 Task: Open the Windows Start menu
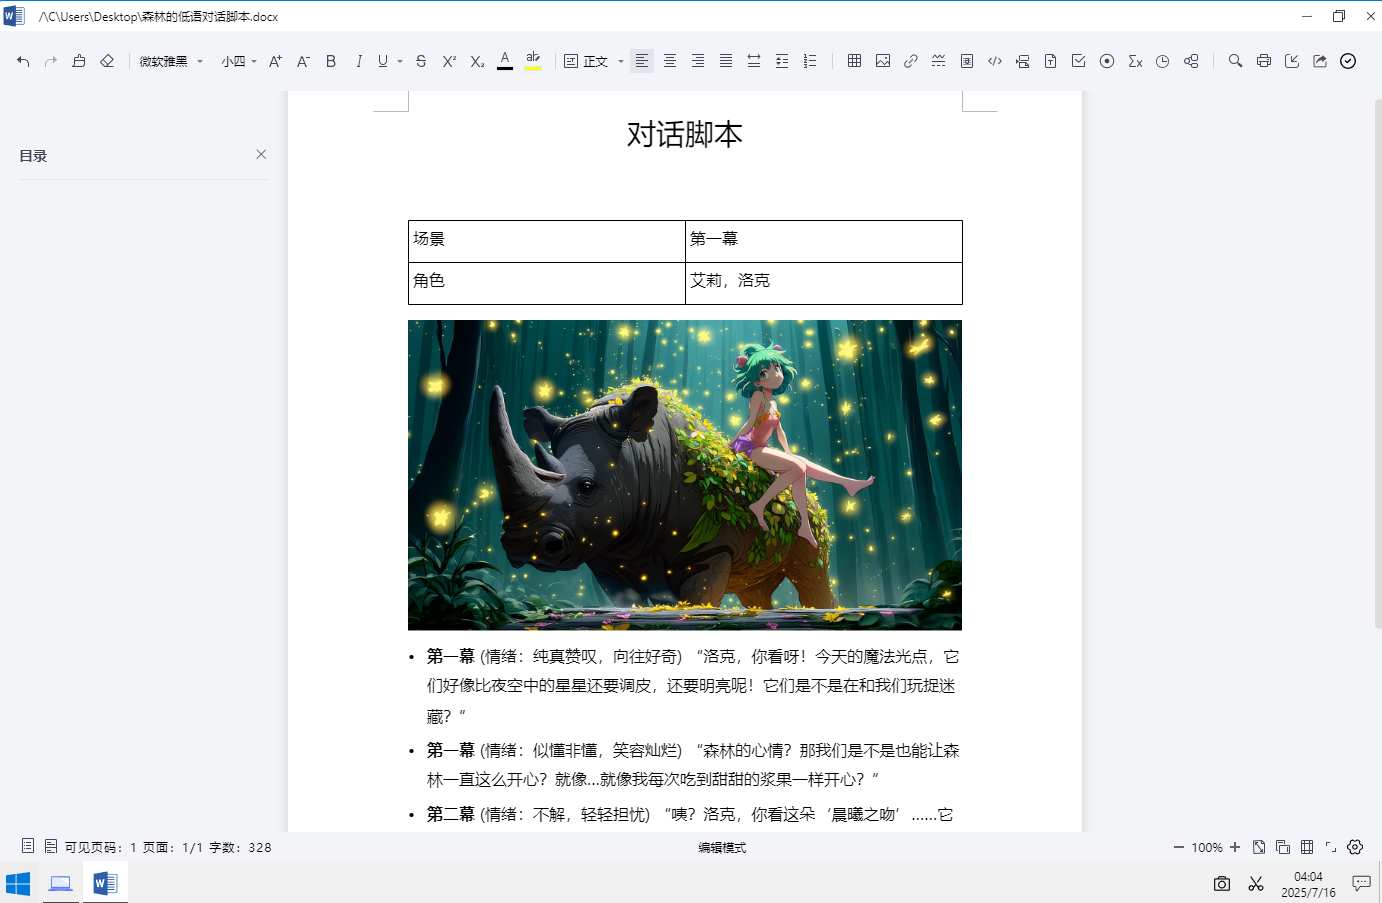click(18, 883)
